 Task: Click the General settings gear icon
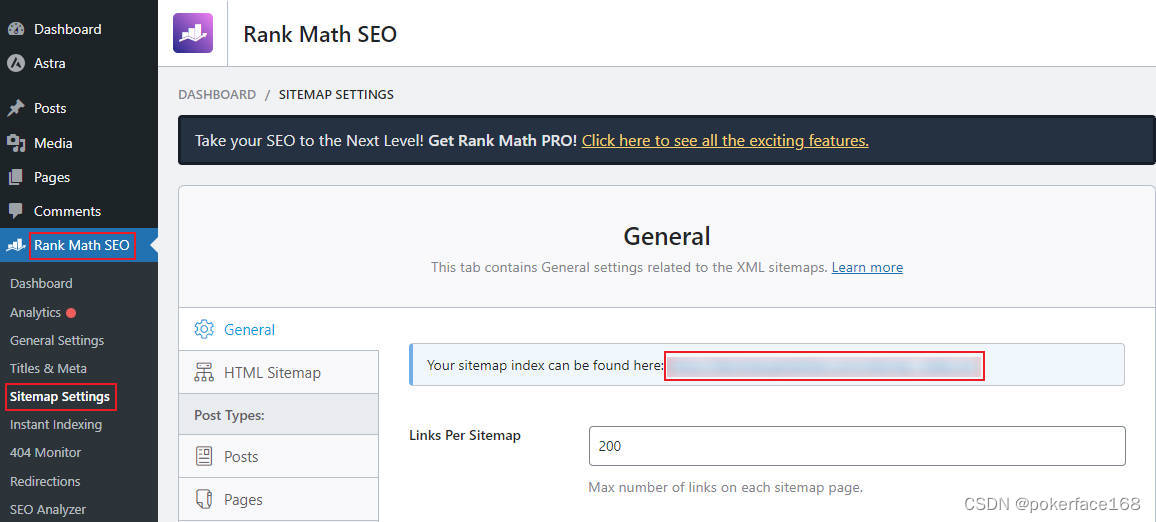204,329
